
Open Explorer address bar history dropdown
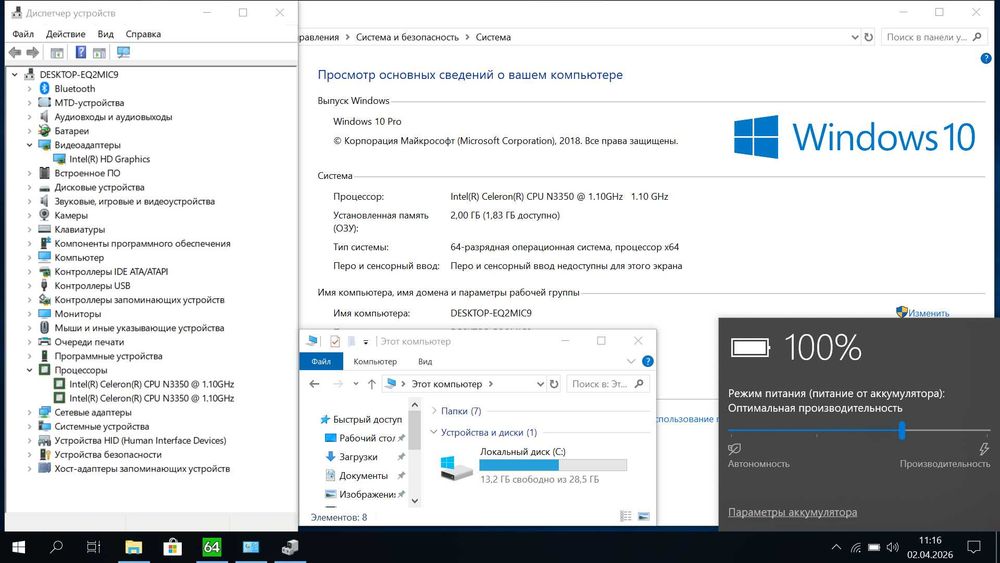pyautogui.click(x=540, y=384)
